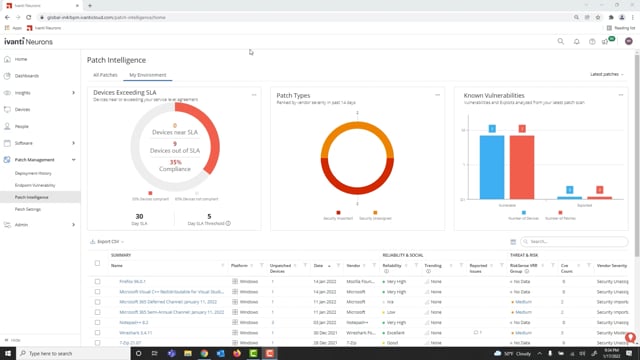Show info for Day SLA Threshold
This screenshot has height=360, width=640.
(x=228, y=223)
